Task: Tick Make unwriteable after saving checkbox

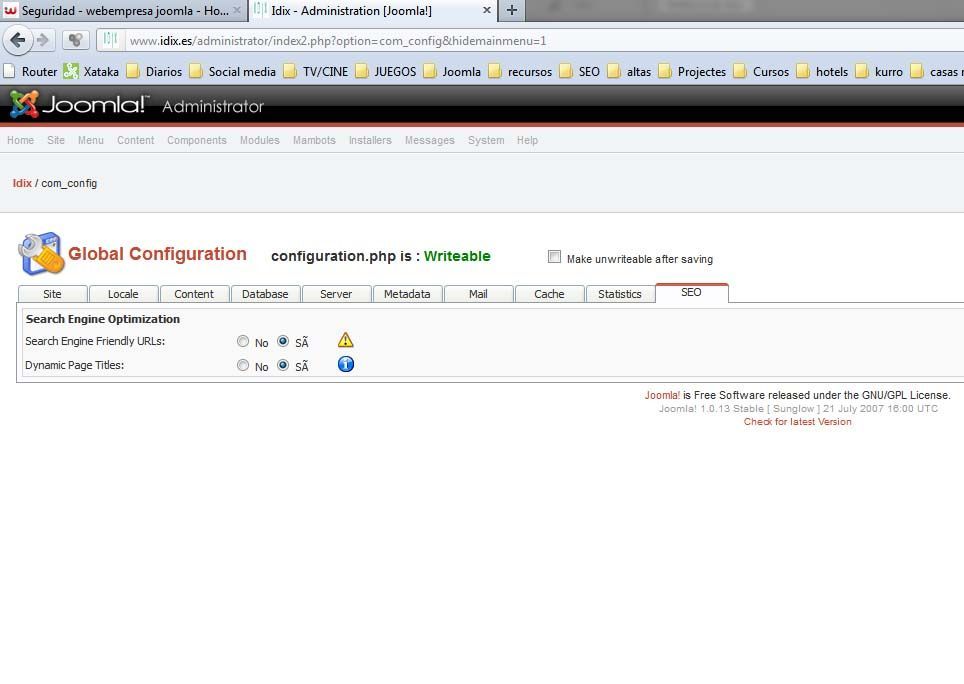Action: (555, 257)
